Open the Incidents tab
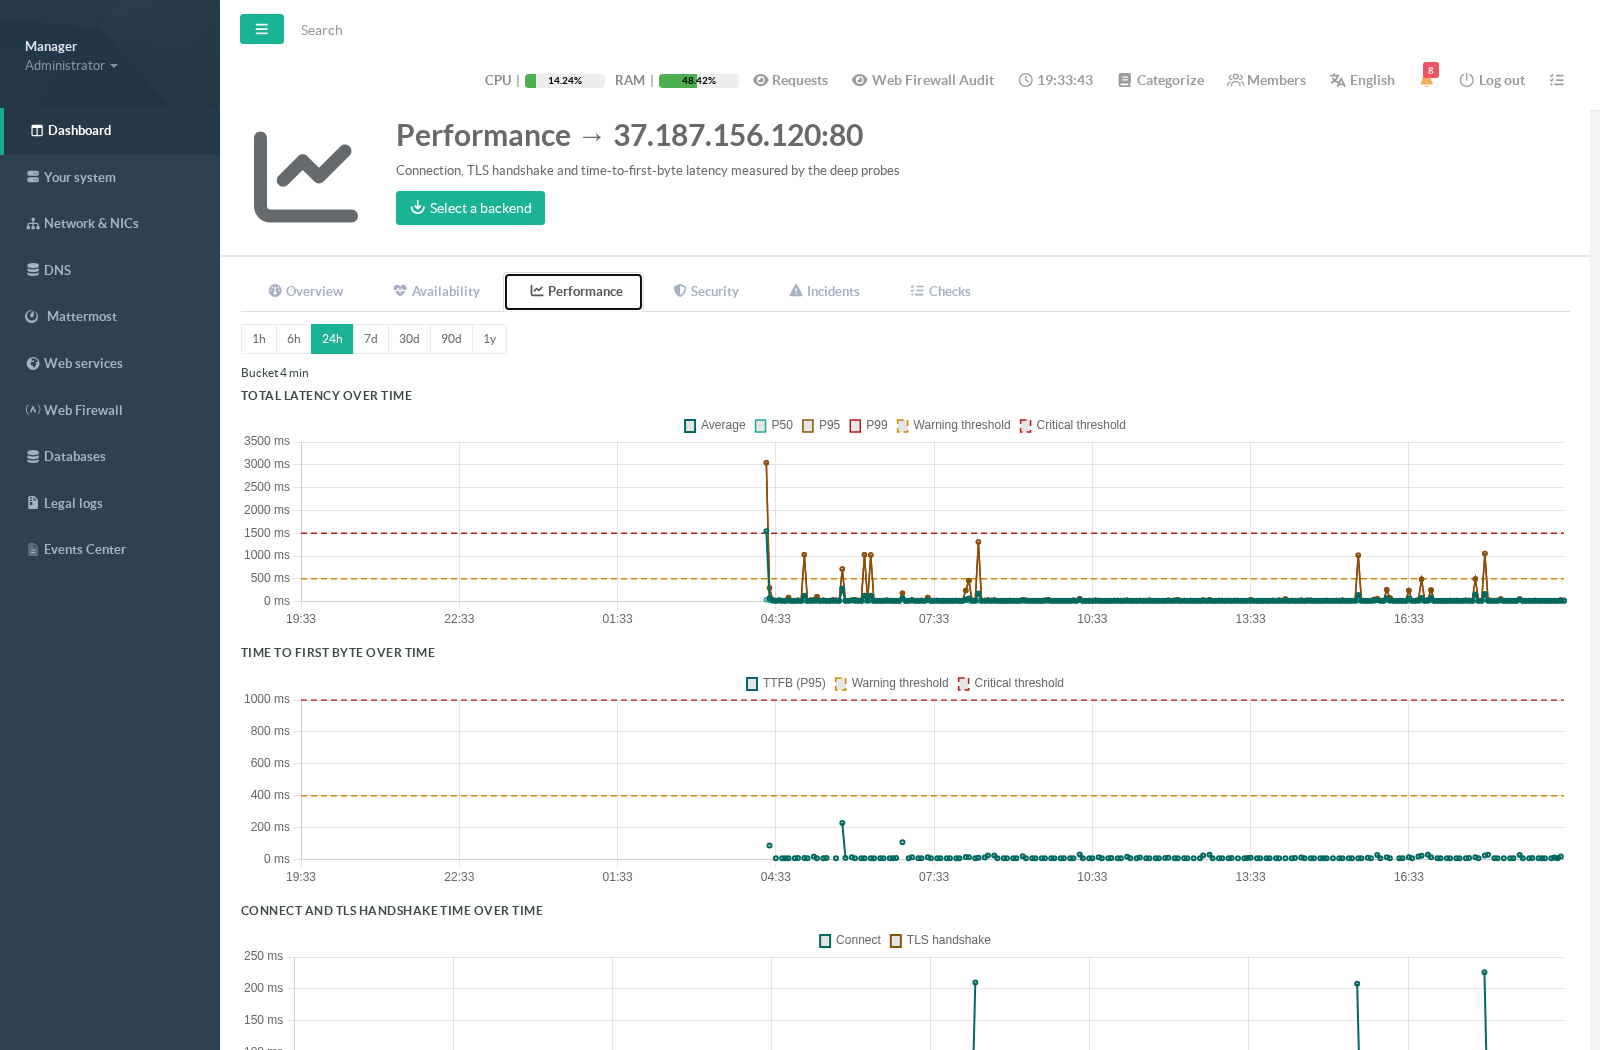Image resolution: width=1600 pixels, height=1050 pixels. click(x=824, y=291)
